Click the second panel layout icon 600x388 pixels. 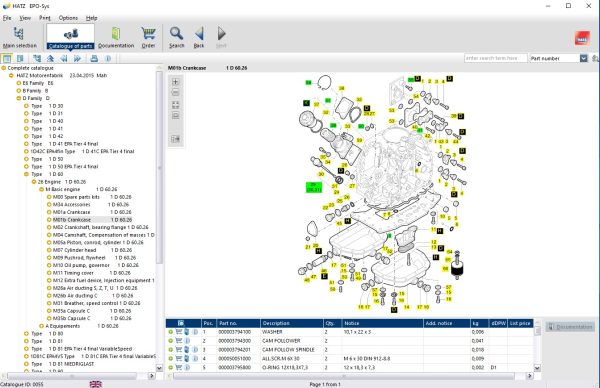click(x=20, y=59)
